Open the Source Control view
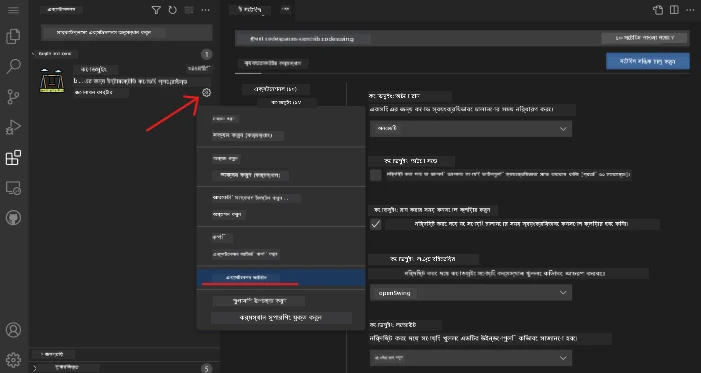Viewport: 701px width, 373px height. [x=13, y=97]
